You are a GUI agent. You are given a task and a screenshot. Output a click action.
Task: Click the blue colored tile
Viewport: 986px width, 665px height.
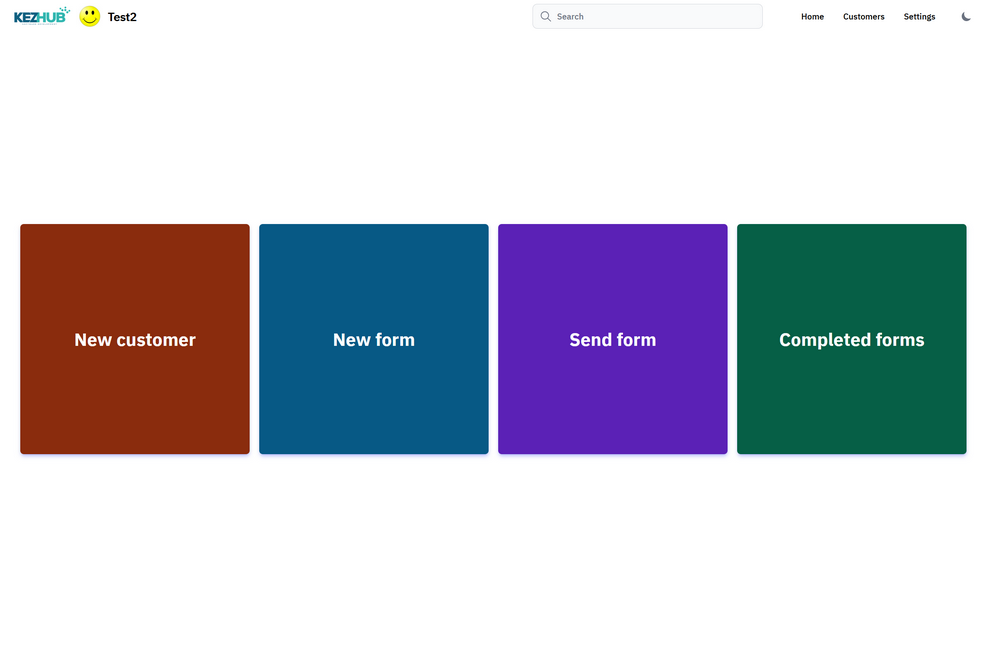373,400
